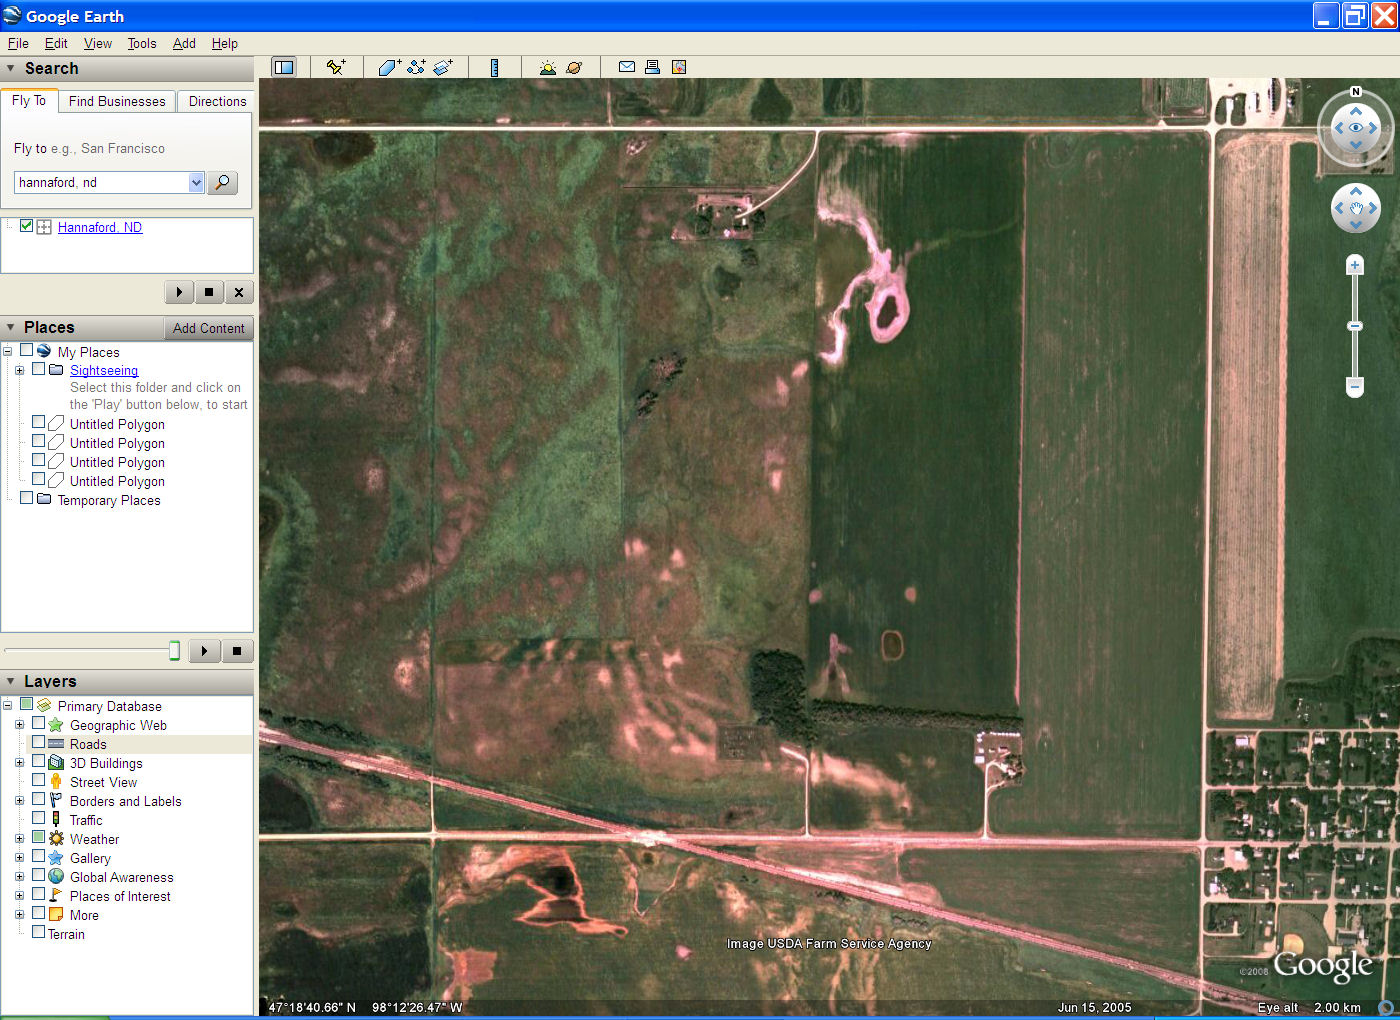Image resolution: width=1400 pixels, height=1020 pixels.
Task: Click the eye icon in look joystick
Action: [x=1356, y=128]
